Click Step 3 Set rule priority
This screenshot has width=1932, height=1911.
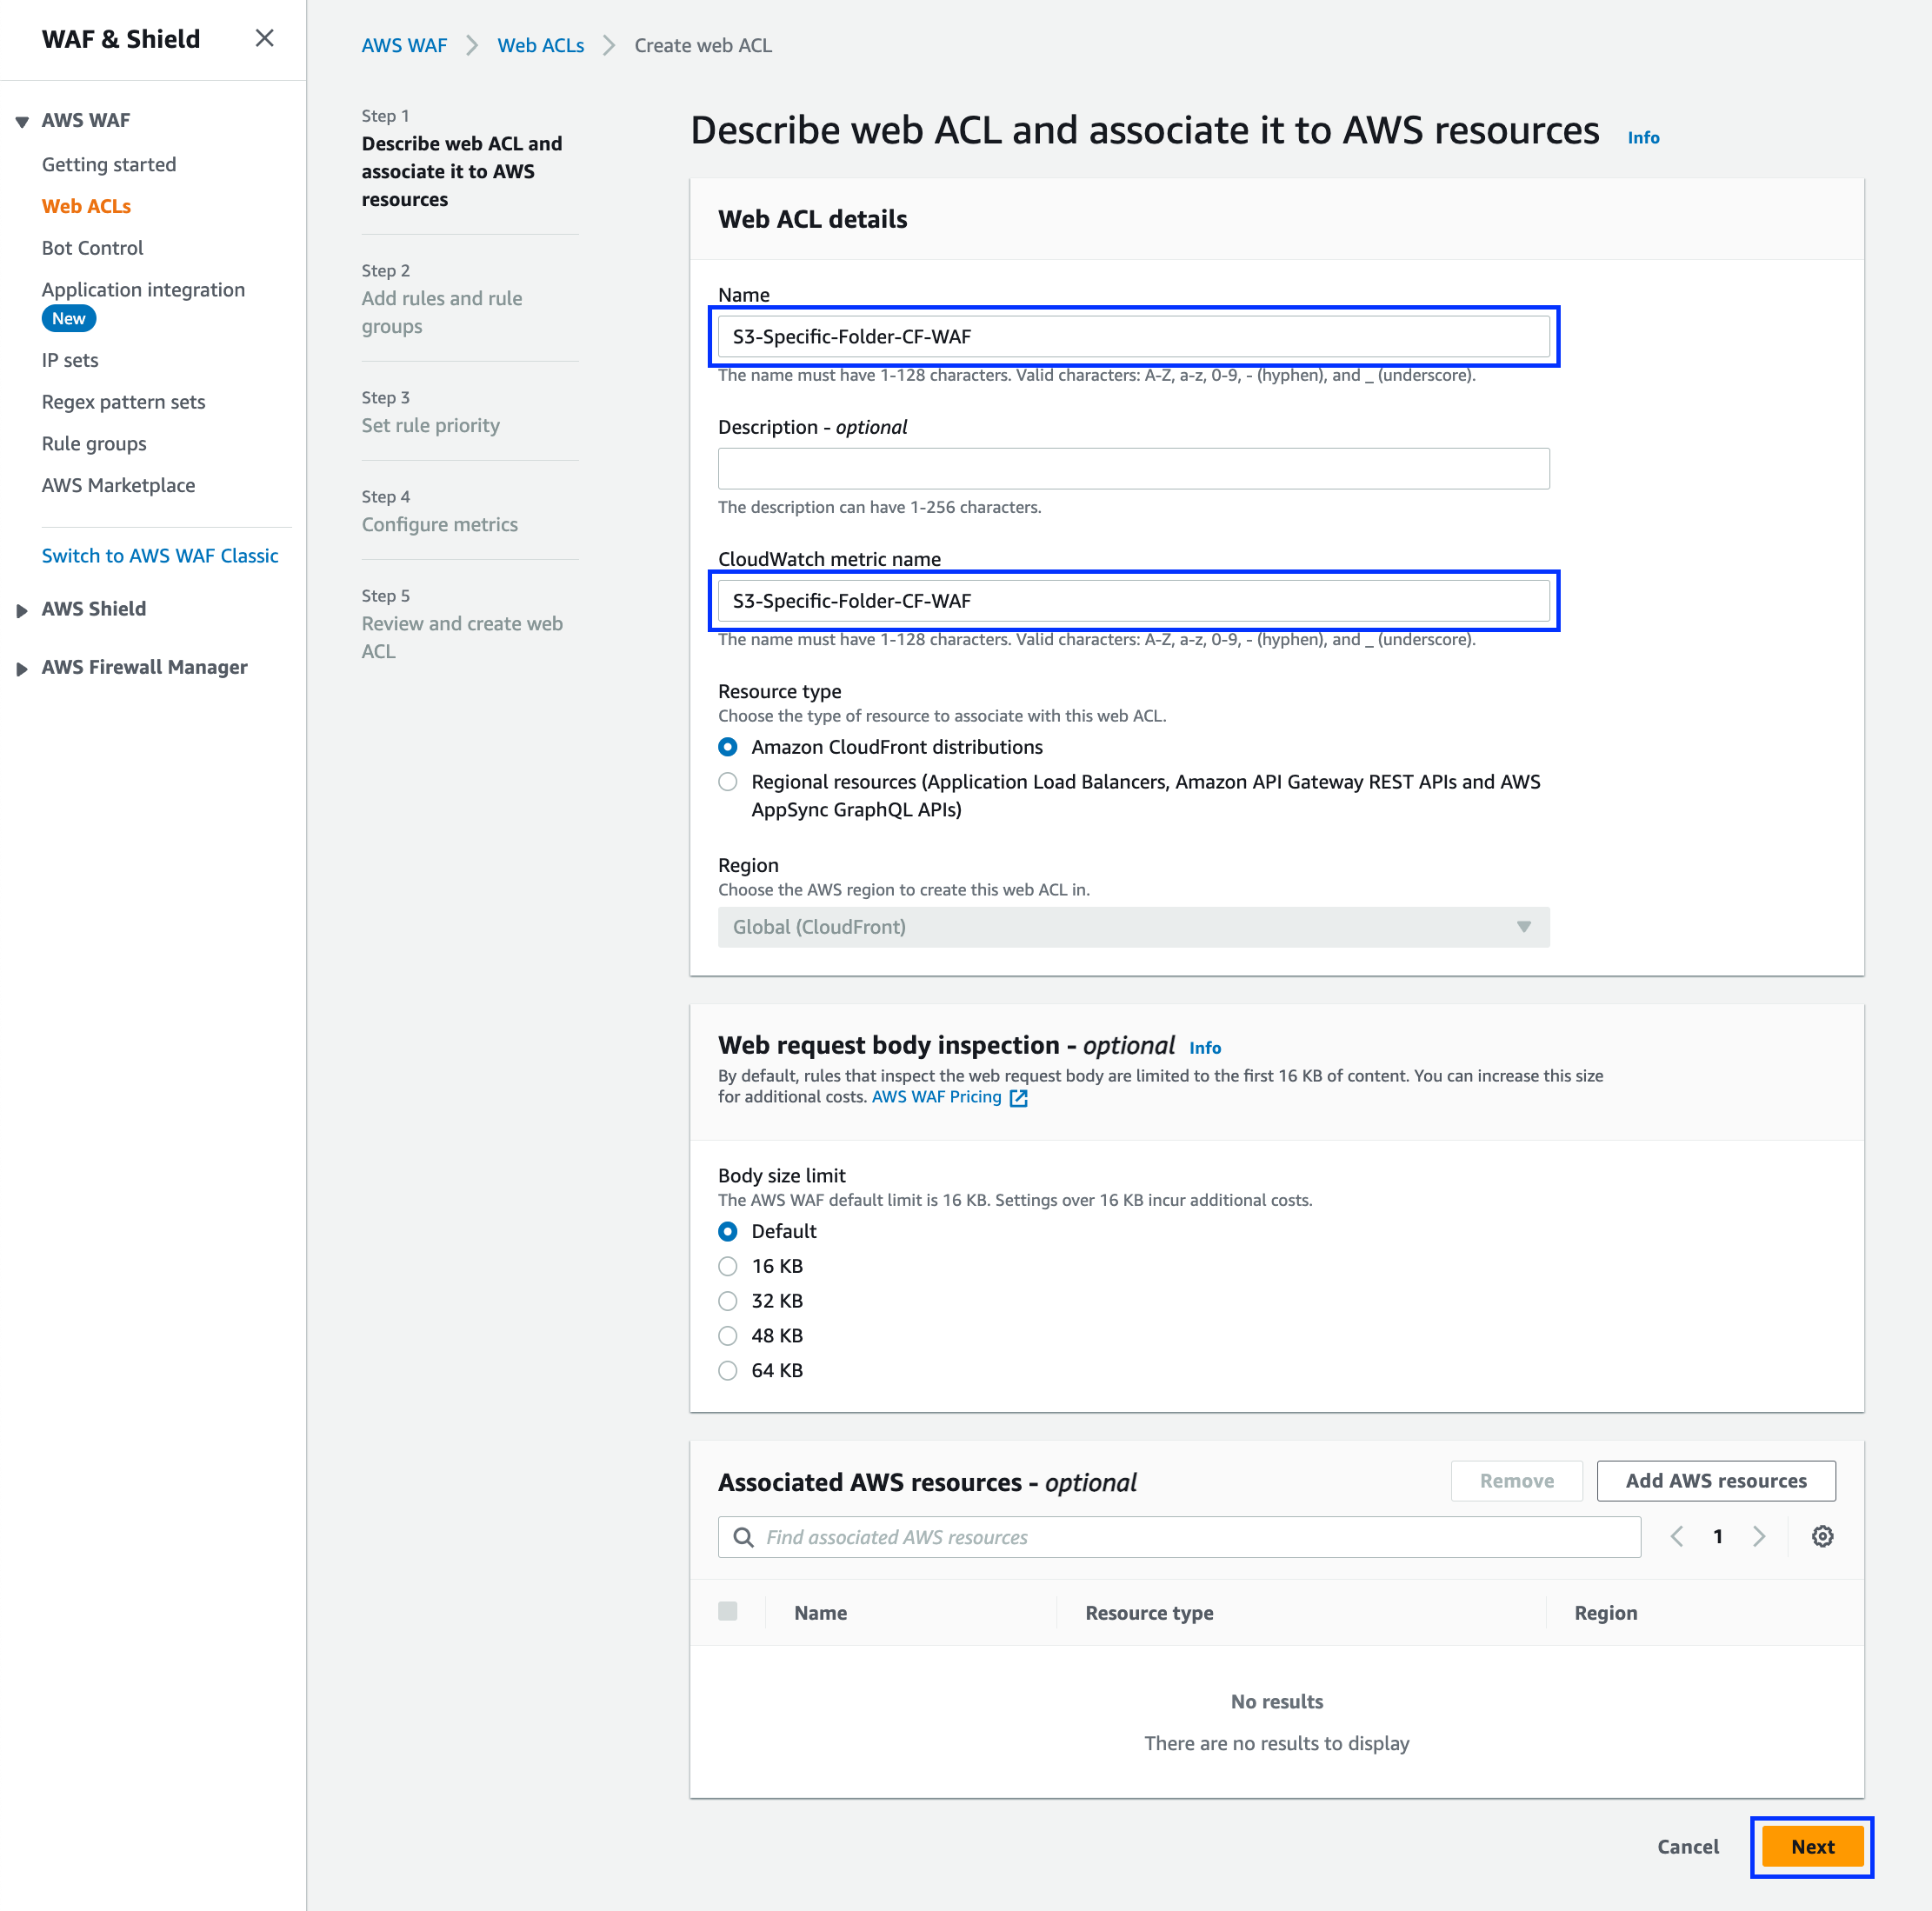click(x=430, y=425)
